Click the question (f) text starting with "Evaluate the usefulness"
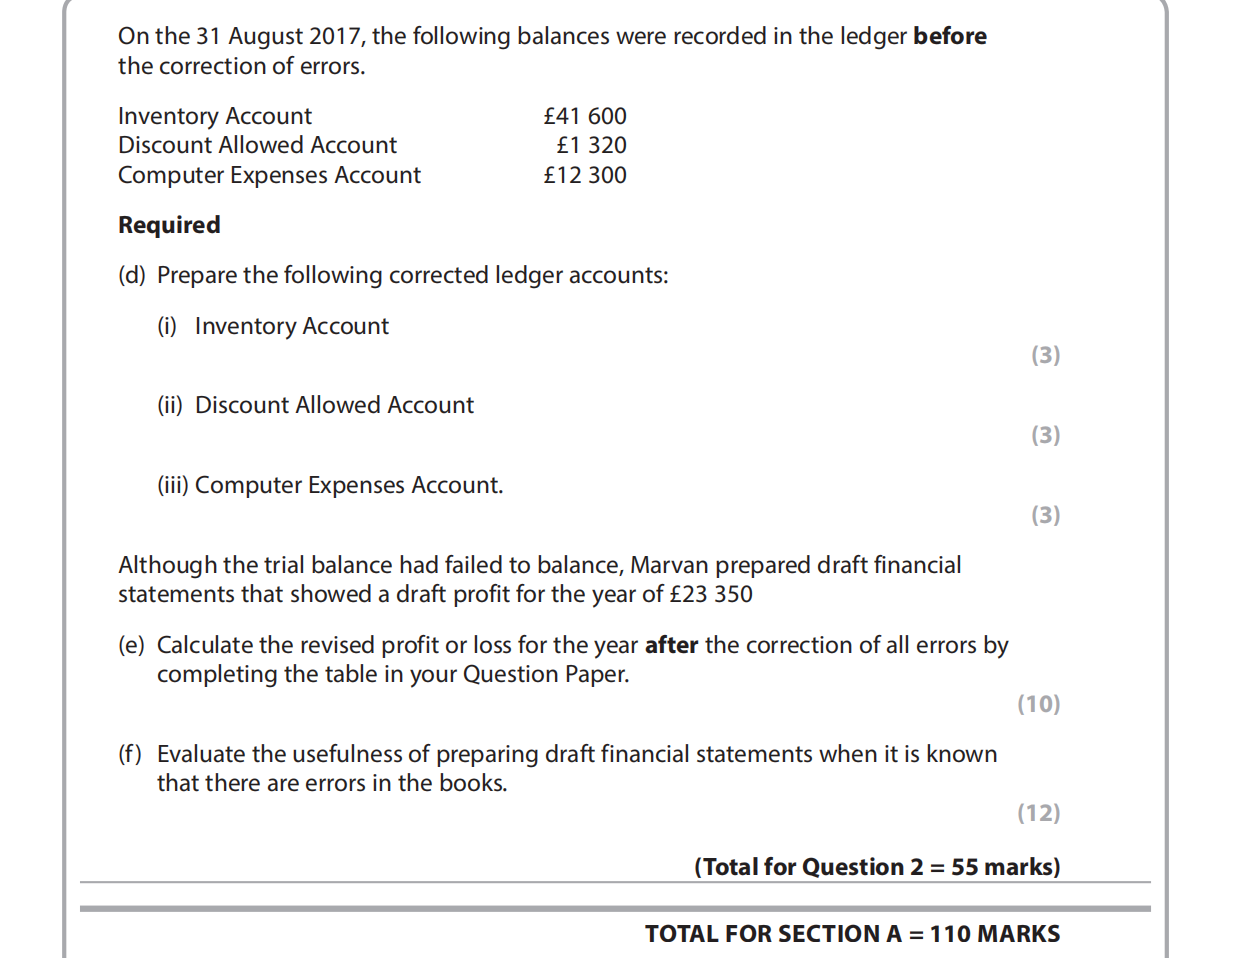Viewport: 1236px width, 958px height. coord(576,754)
